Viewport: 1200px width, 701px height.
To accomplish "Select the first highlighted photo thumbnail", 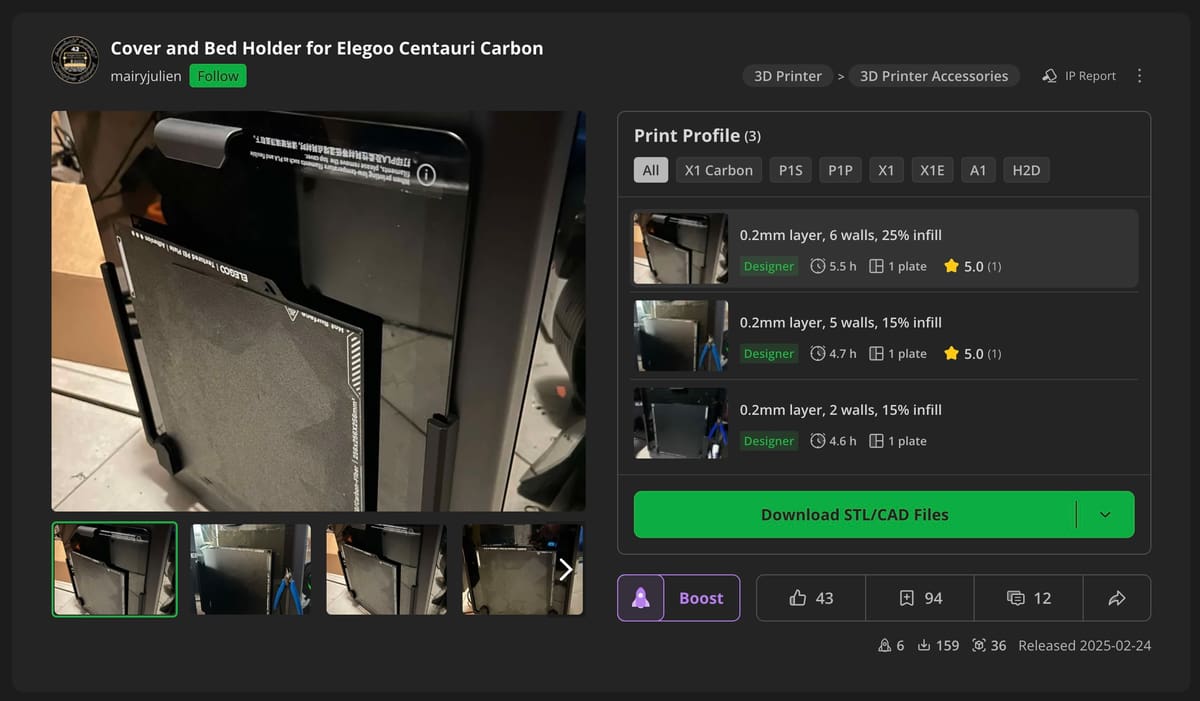I will [115, 569].
